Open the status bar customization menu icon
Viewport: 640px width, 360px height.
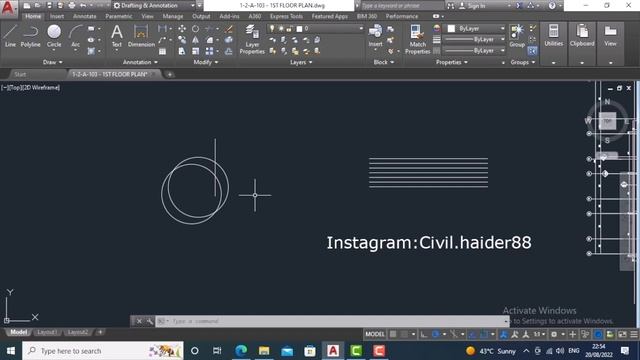pos(634,334)
